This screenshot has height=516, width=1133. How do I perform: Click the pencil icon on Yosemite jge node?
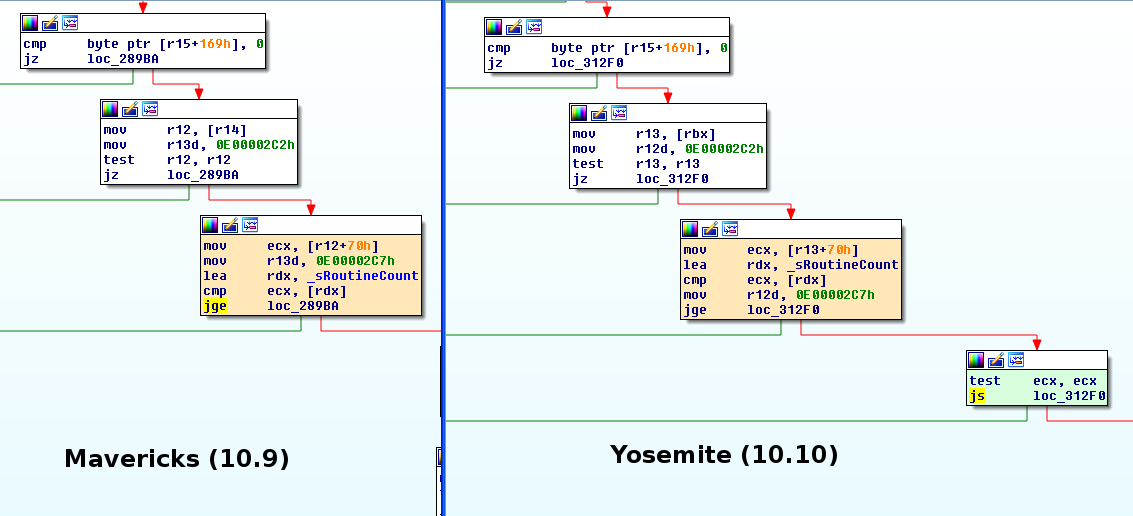click(x=710, y=230)
